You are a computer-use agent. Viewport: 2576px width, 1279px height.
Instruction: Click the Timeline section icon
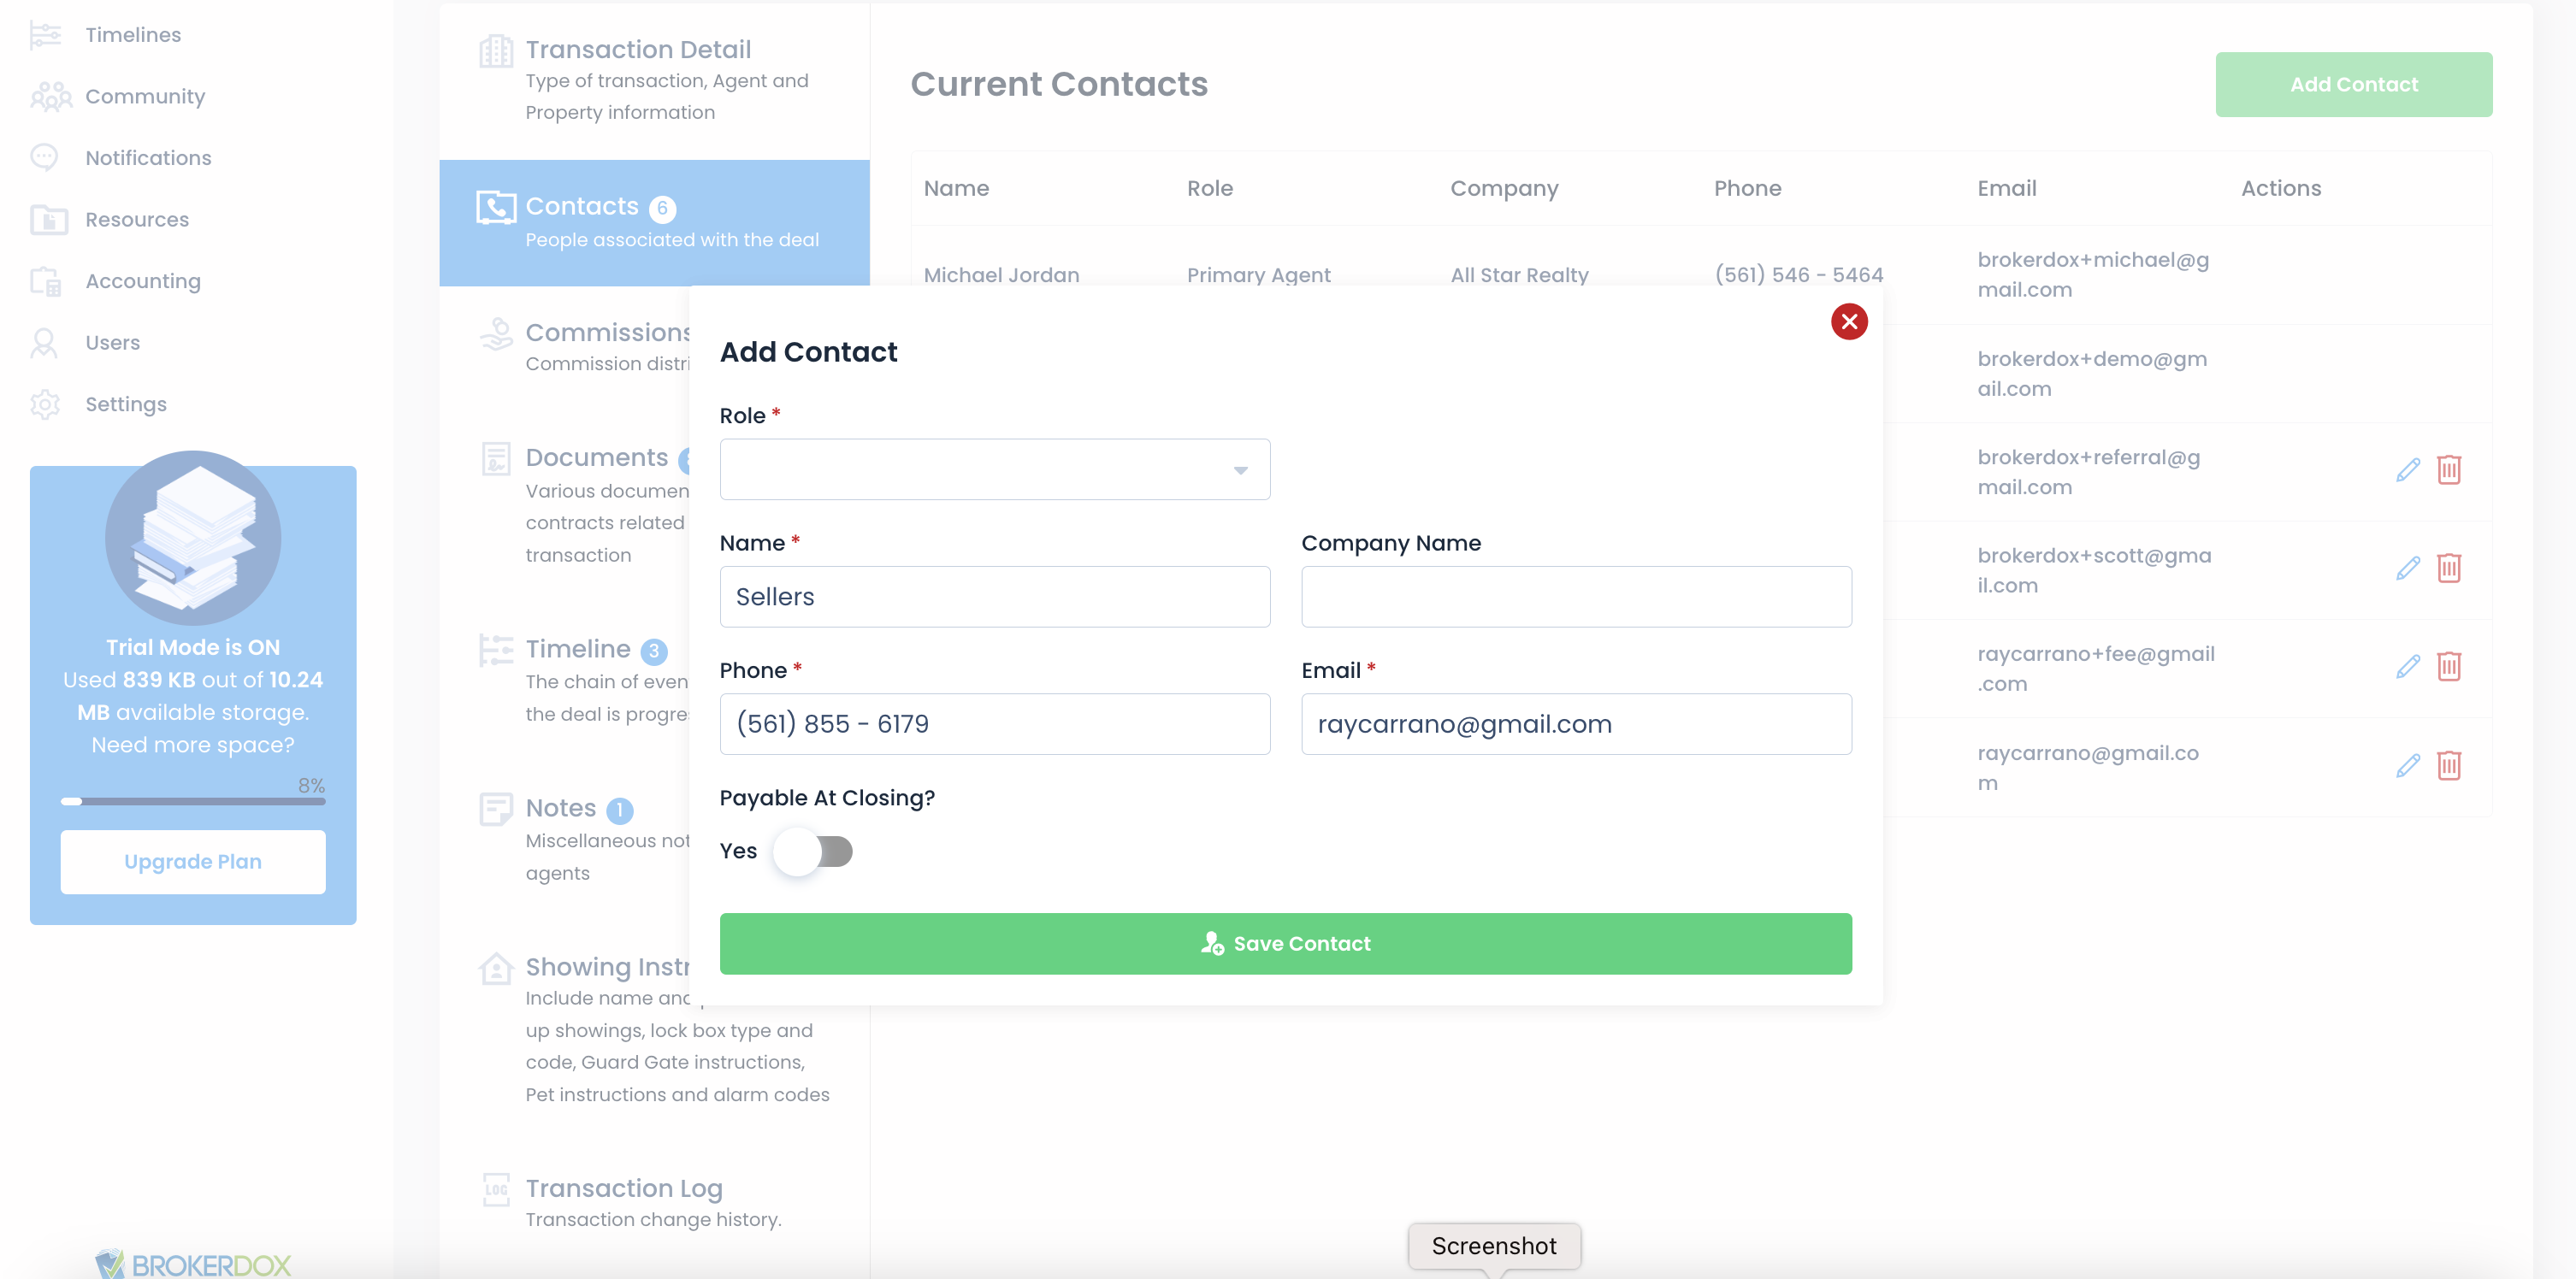point(496,650)
